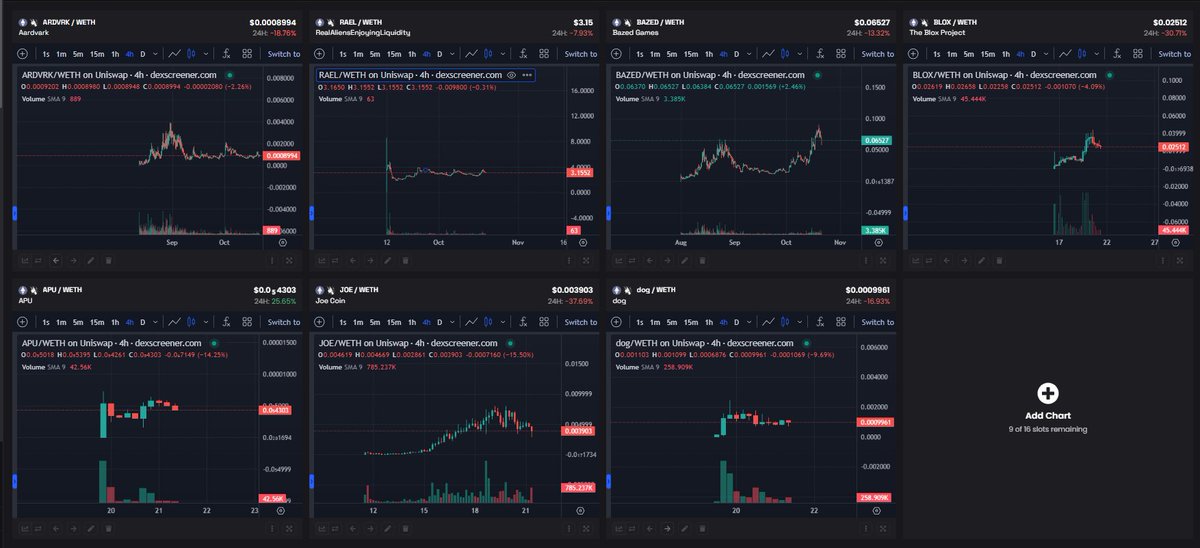The height and width of the screenshot is (548, 1200).
Task: Toggle eye visibility icon in RAEL legend
Action: [x=511, y=75]
